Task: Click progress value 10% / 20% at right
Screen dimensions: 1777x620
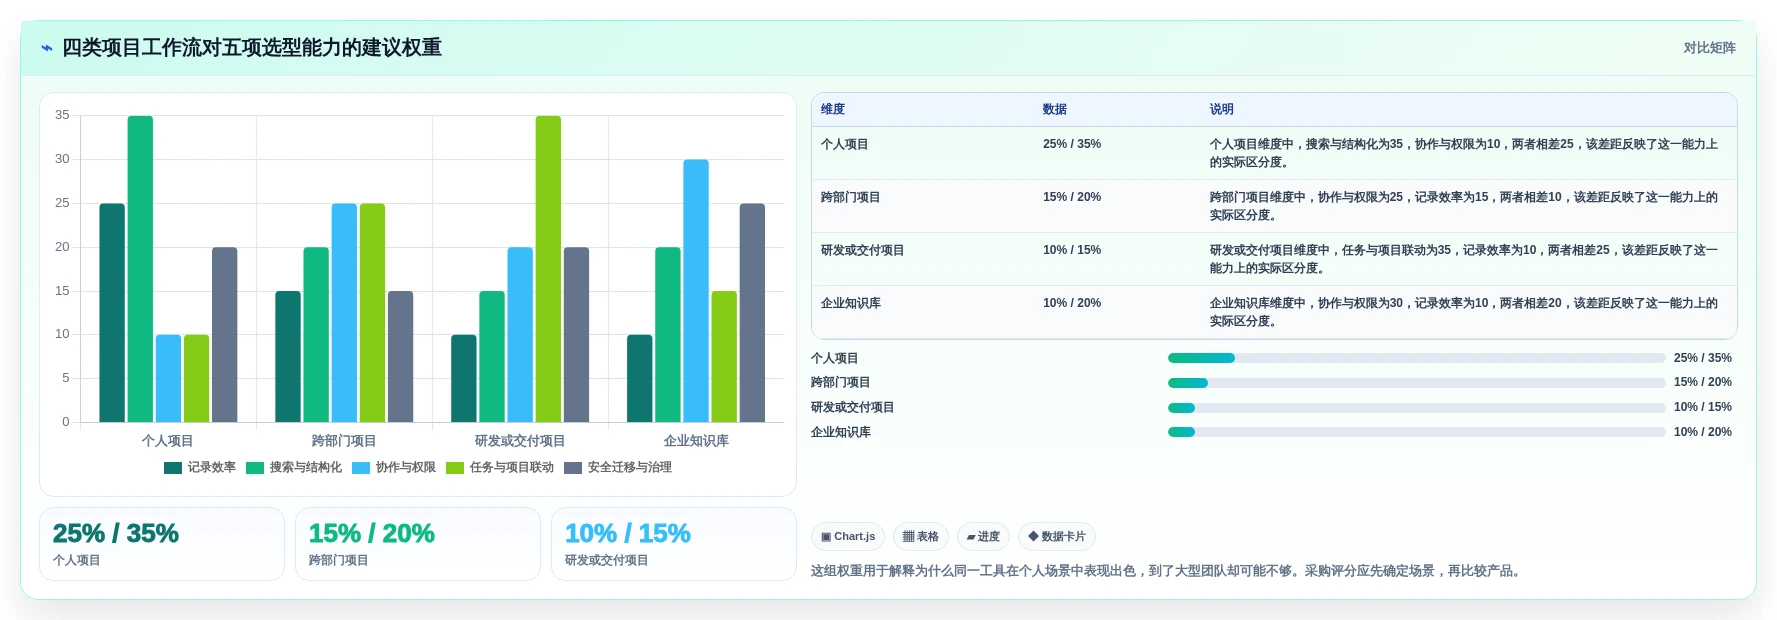Action: point(1703,432)
